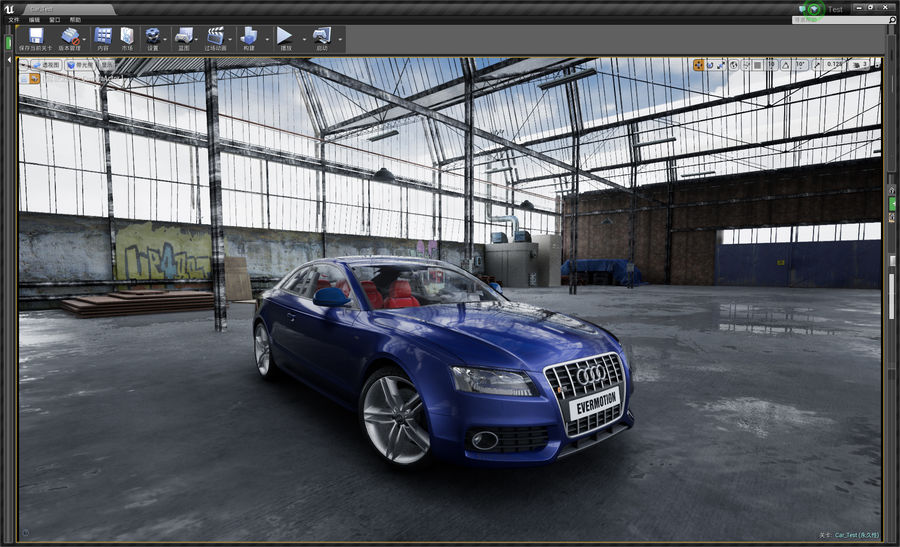Click green panel tab on right edge
The height and width of the screenshot is (547, 900).
[x=892, y=204]
